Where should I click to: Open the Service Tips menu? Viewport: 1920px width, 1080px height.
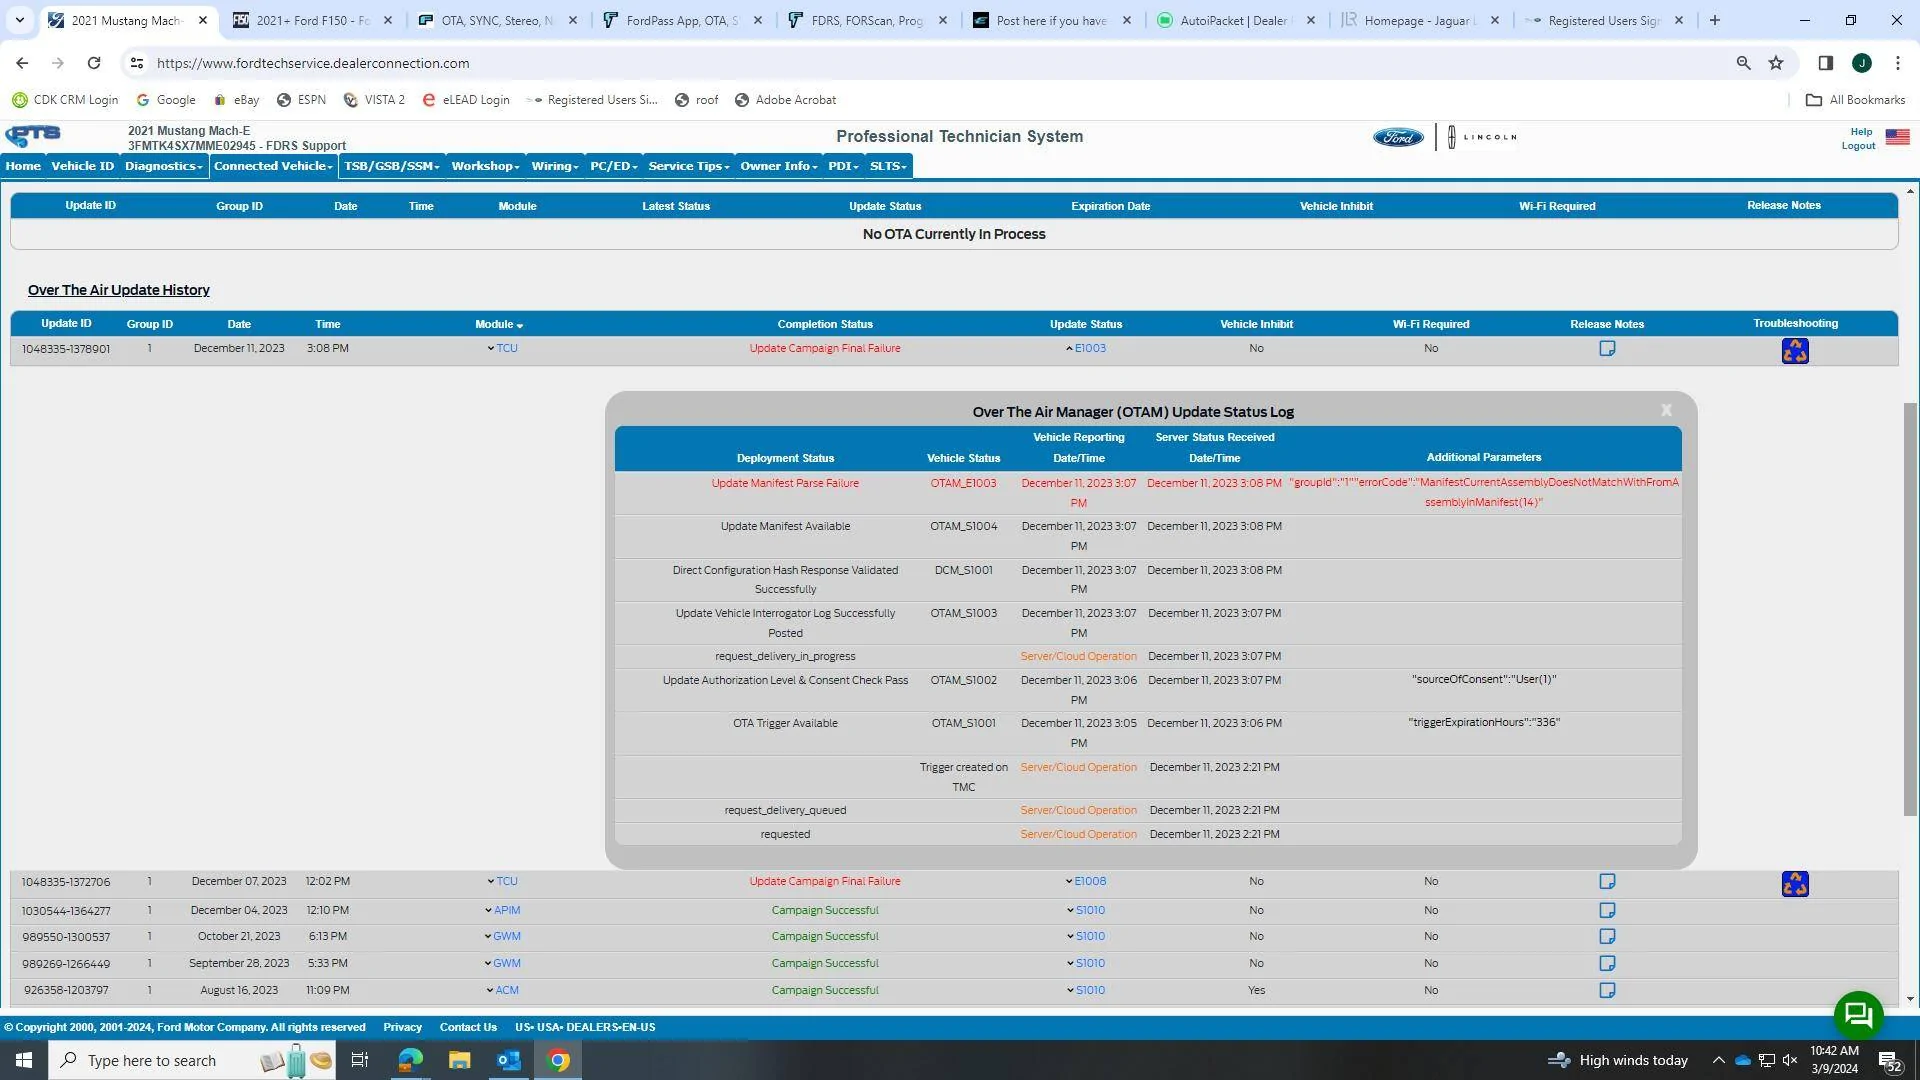pyautogui.click(x=689, y=166)
